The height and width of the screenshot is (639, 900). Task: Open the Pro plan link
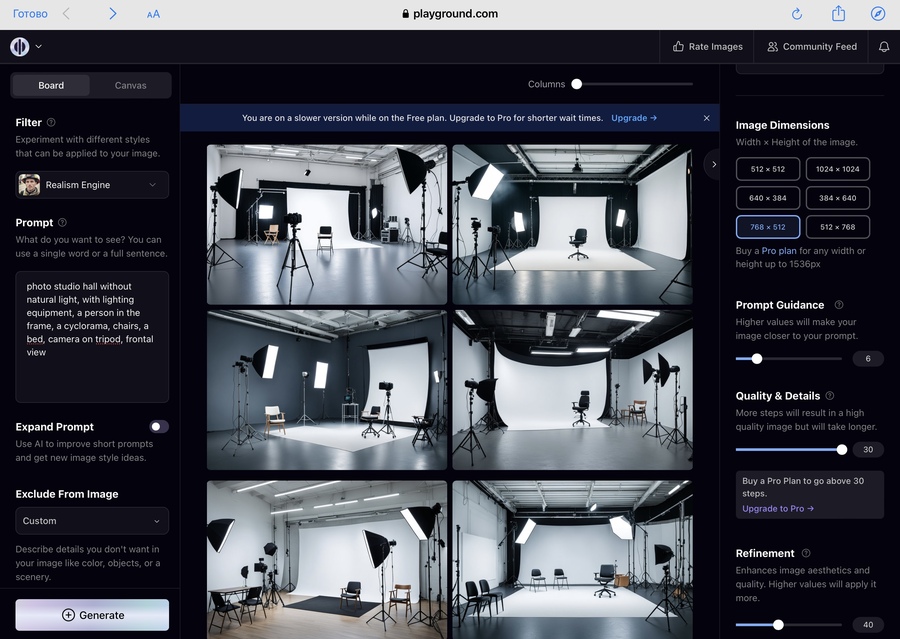coord(779,251)
